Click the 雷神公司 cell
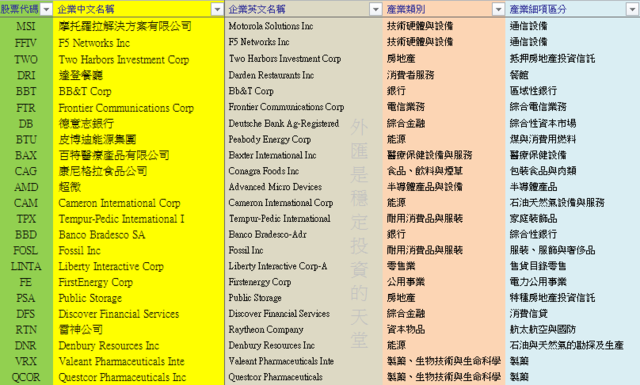 point(139,330)
